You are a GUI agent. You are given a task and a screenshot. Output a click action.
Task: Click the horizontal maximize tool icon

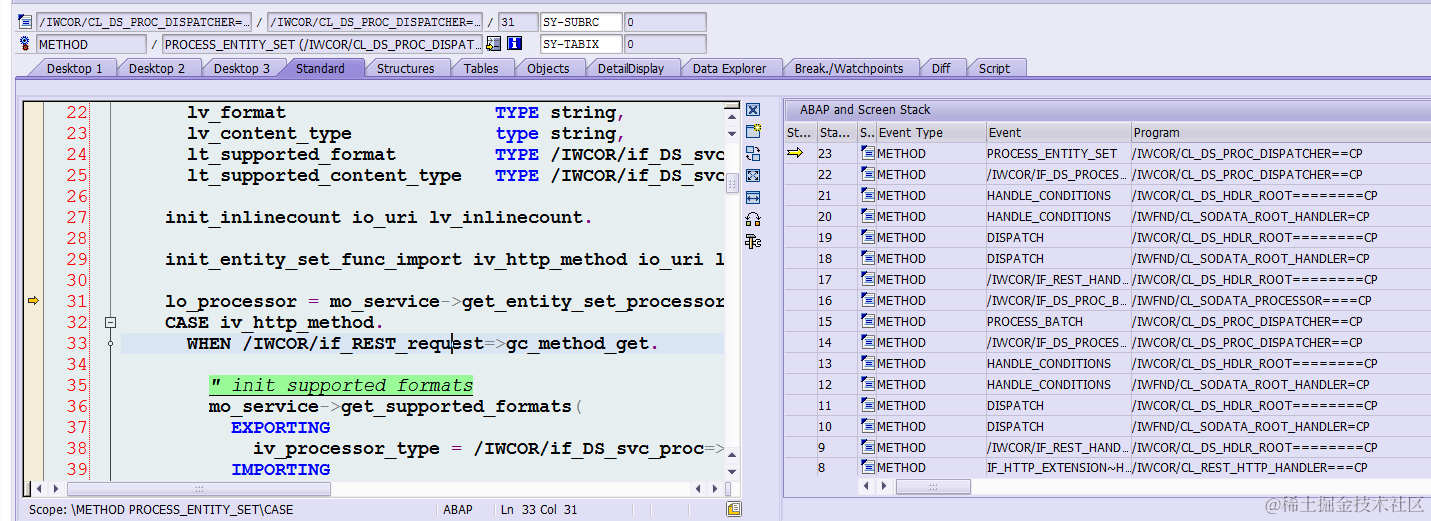753,197
